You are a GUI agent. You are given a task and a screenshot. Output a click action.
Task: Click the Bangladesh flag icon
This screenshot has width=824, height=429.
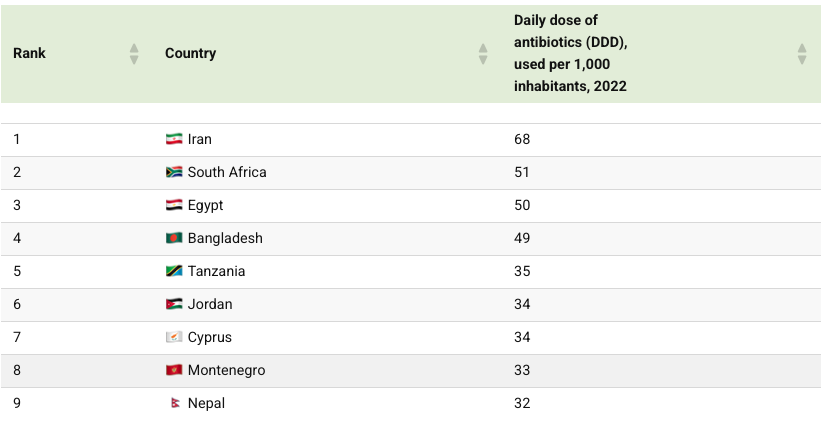click(x=174, y=238)
